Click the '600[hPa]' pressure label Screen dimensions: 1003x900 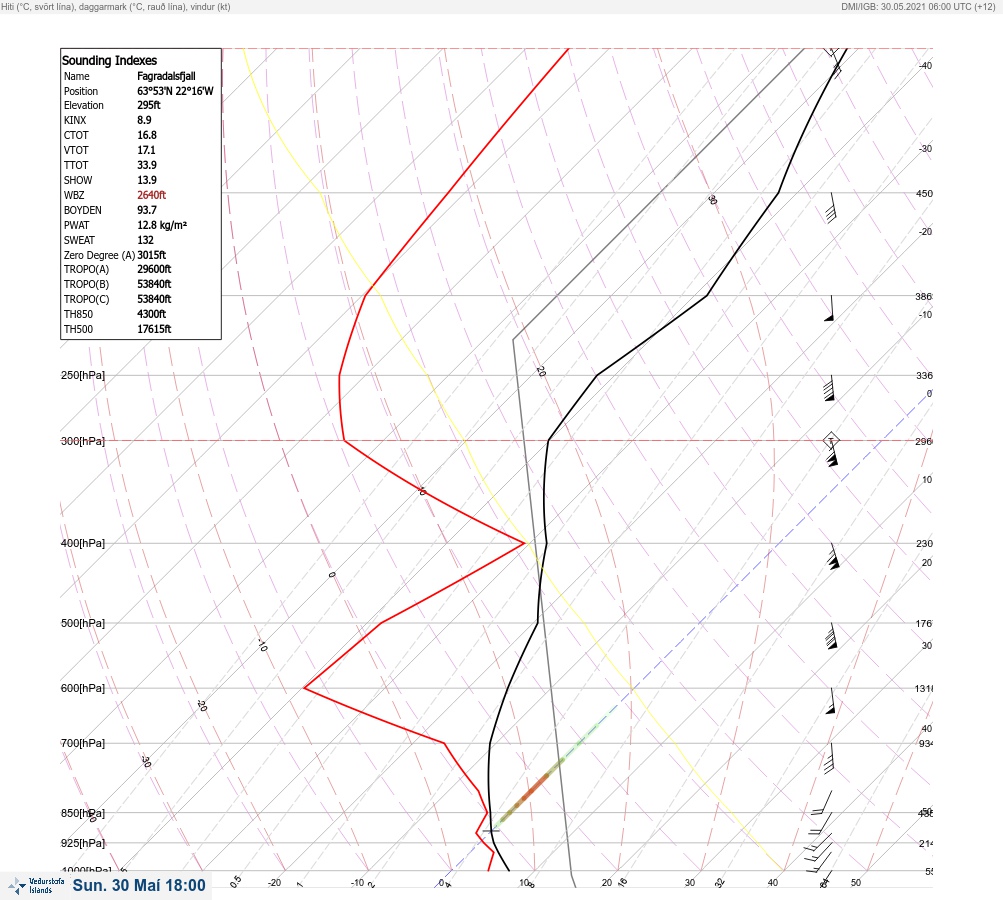click(x=83, y=688)
